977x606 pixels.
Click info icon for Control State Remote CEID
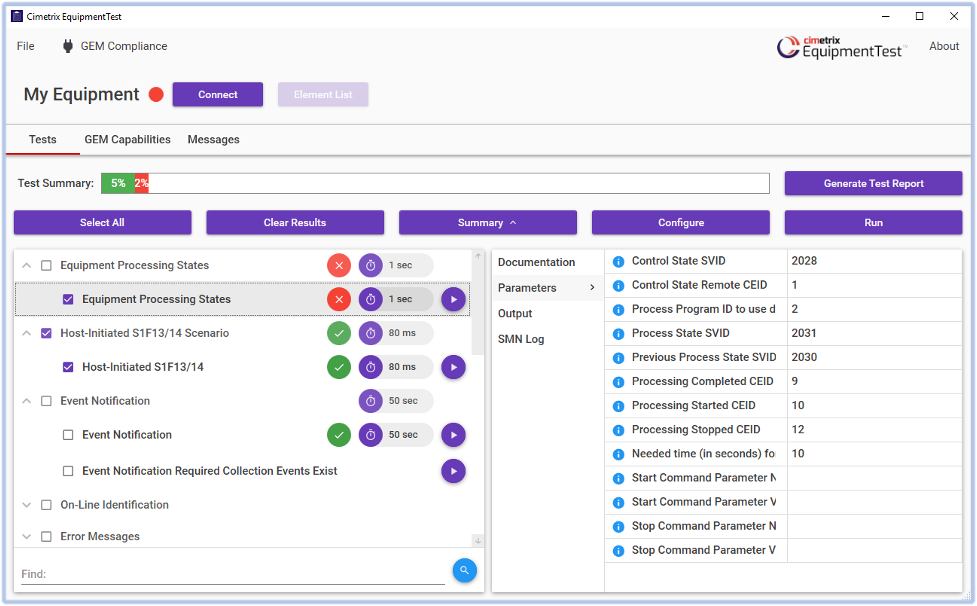[x=619, y=286]
